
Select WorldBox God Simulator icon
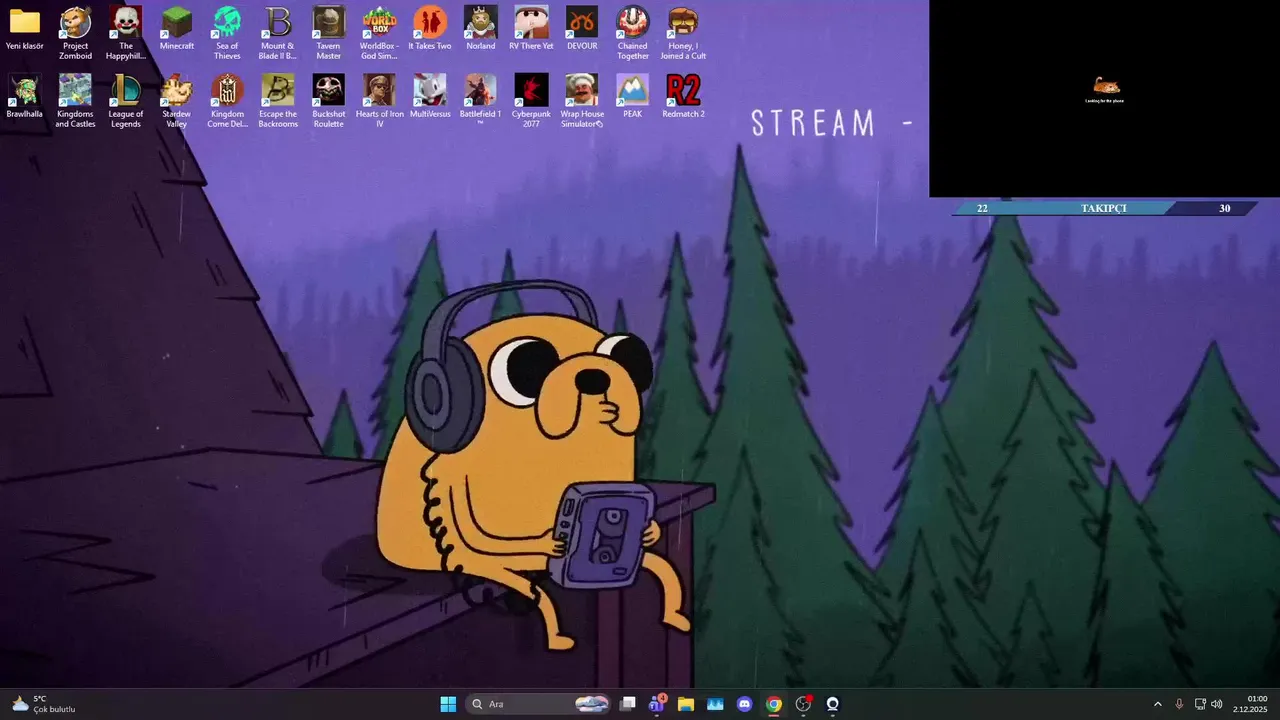pos(379,33)
